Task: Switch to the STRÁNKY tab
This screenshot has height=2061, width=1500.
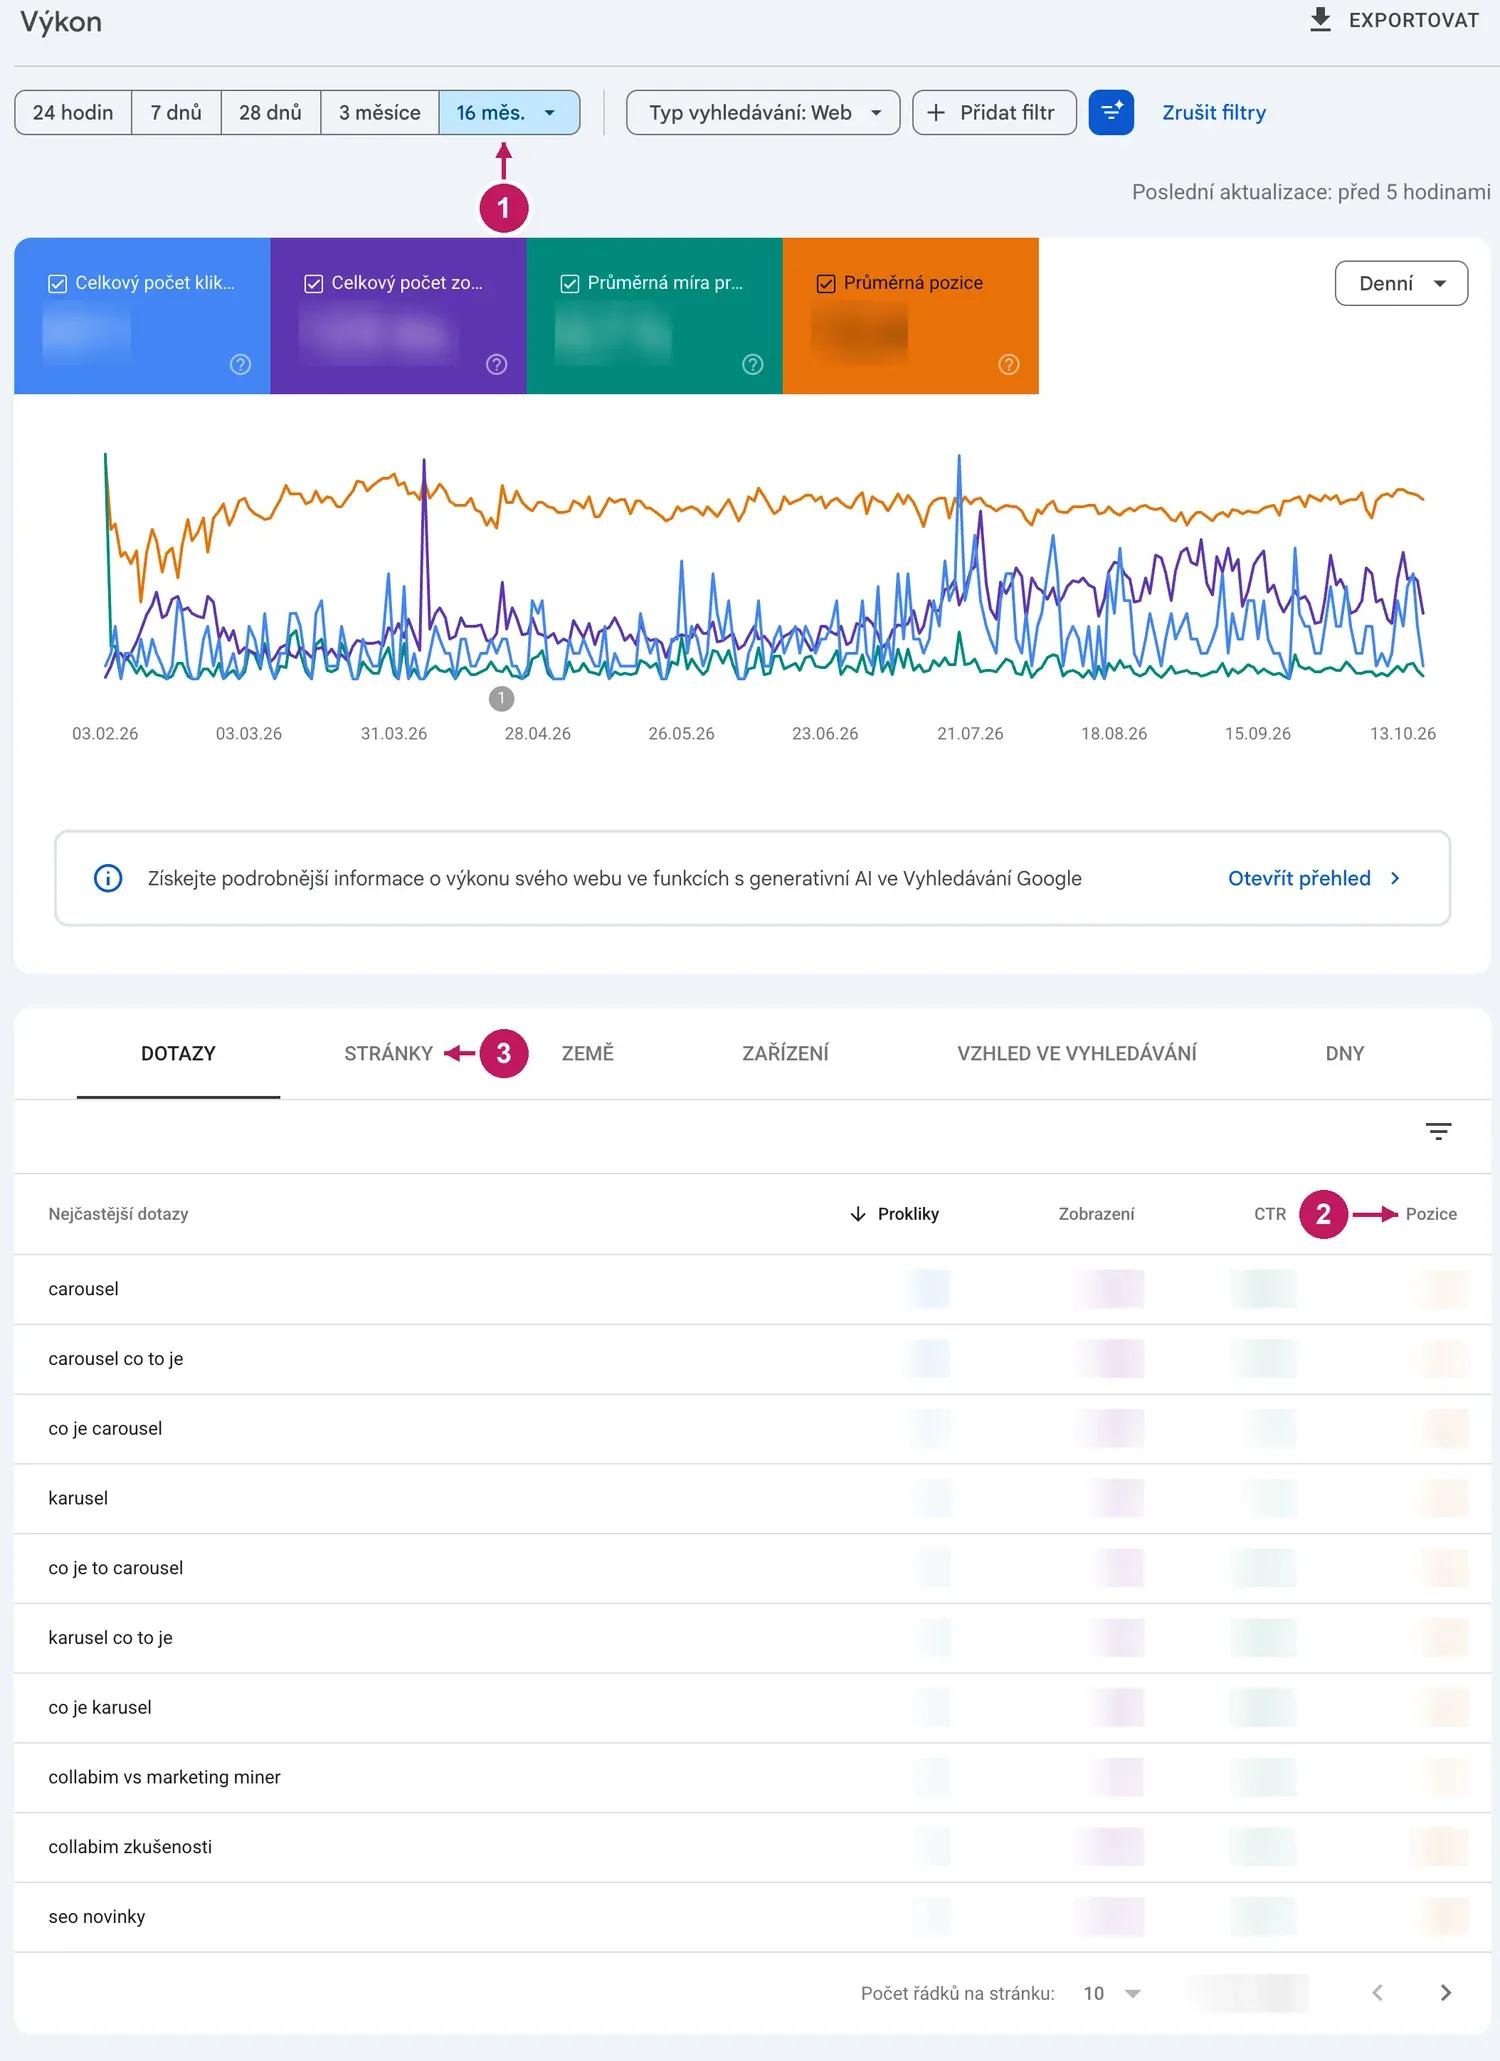Action: tap(388, 1053)
